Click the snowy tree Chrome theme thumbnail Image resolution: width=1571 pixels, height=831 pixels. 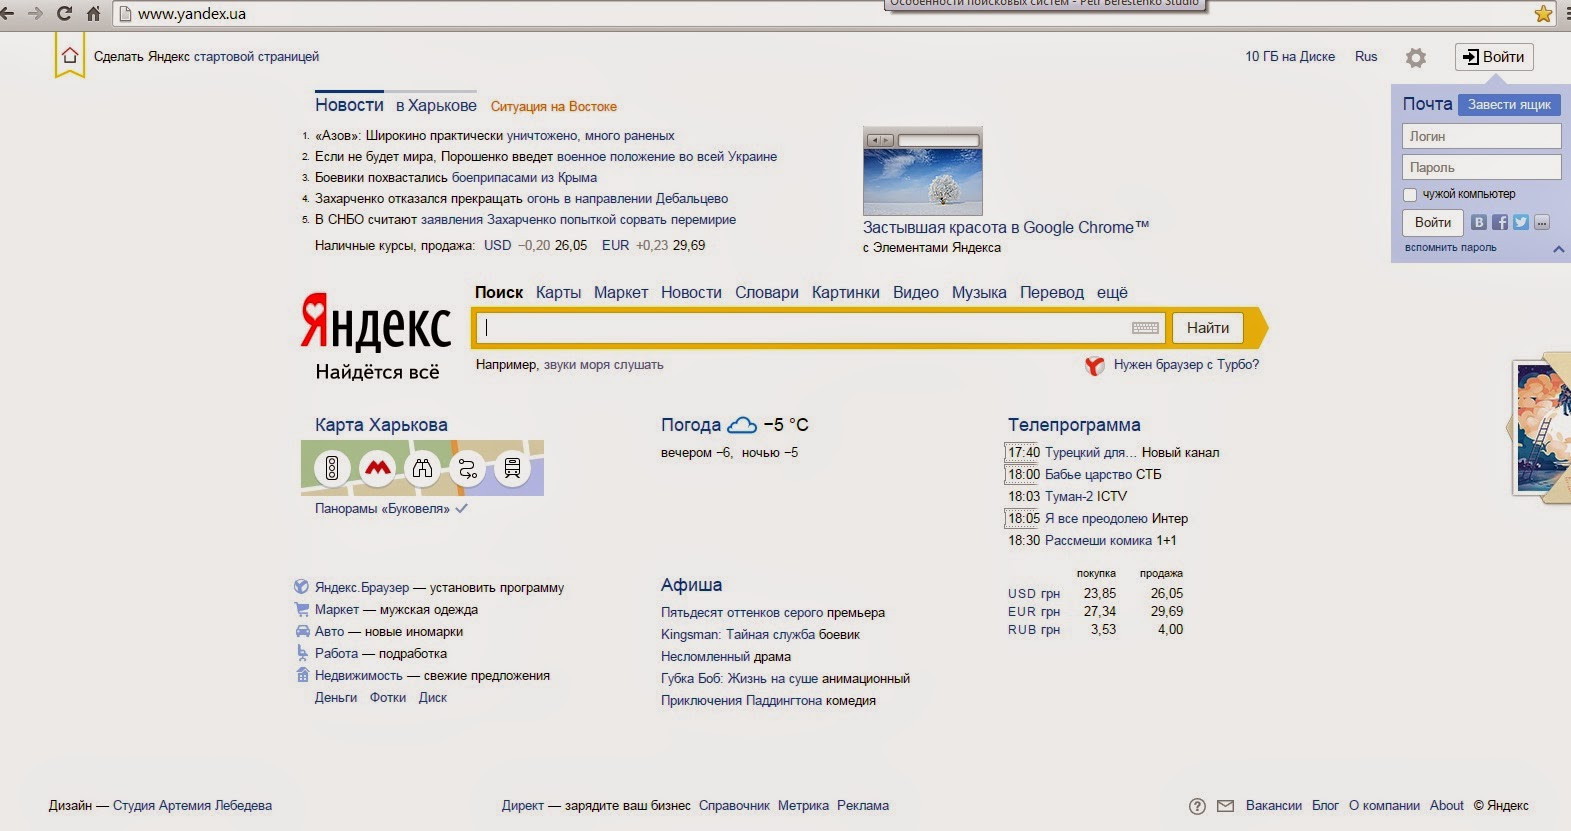click(923, 171)
